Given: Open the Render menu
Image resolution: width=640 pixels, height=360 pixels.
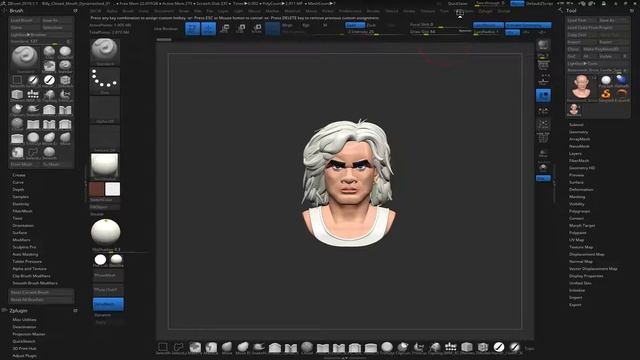Looking at the screenshot, I should click(x=373, y=11).
